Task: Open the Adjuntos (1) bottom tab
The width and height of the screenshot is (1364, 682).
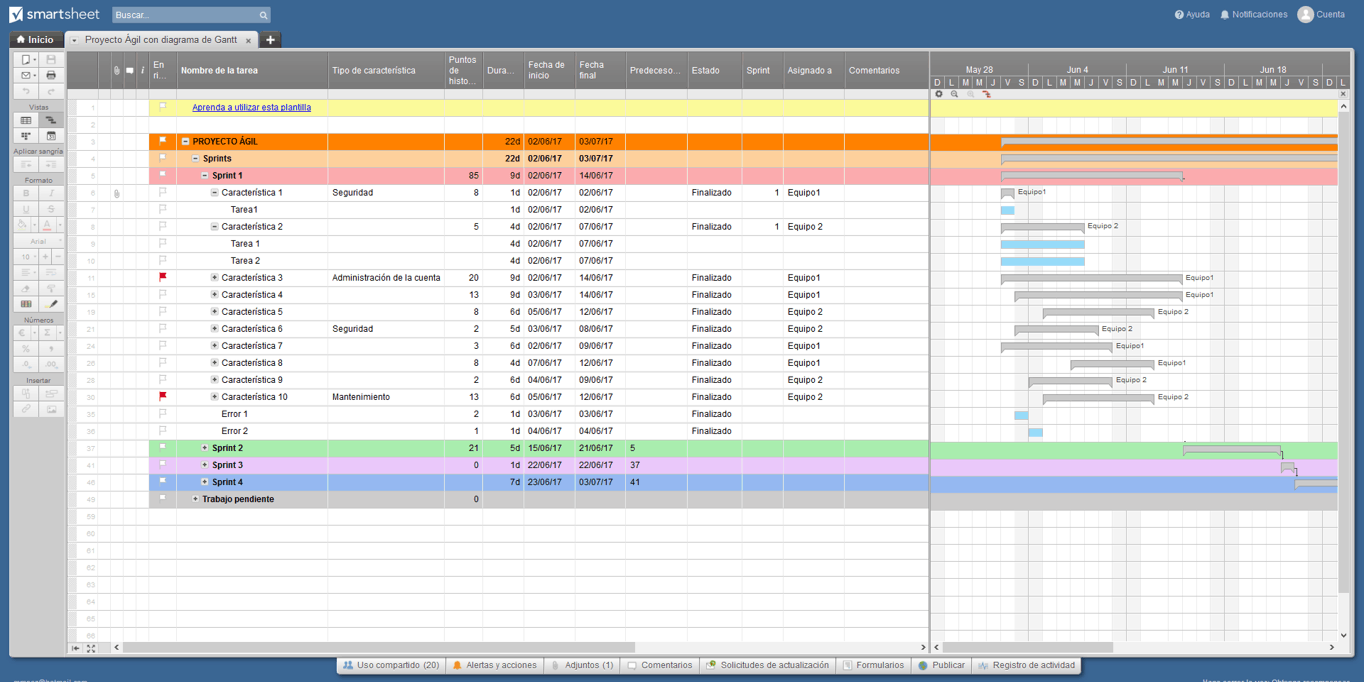Action: coord(582,665)
